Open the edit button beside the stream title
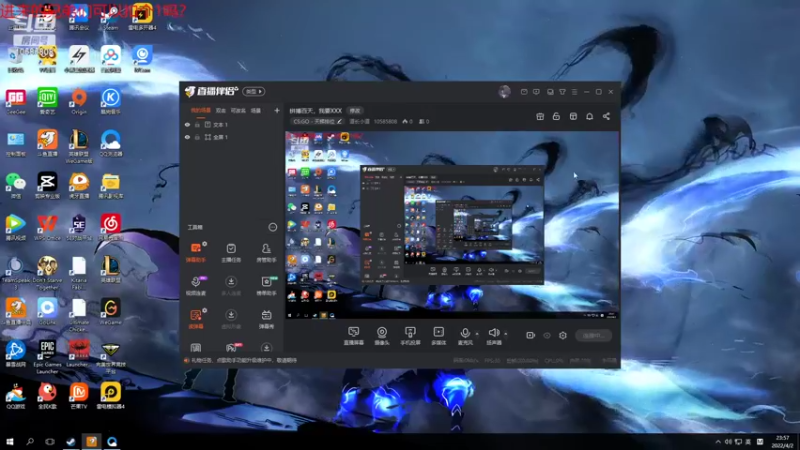The image size is (800, 450). [x=355, y=111]
